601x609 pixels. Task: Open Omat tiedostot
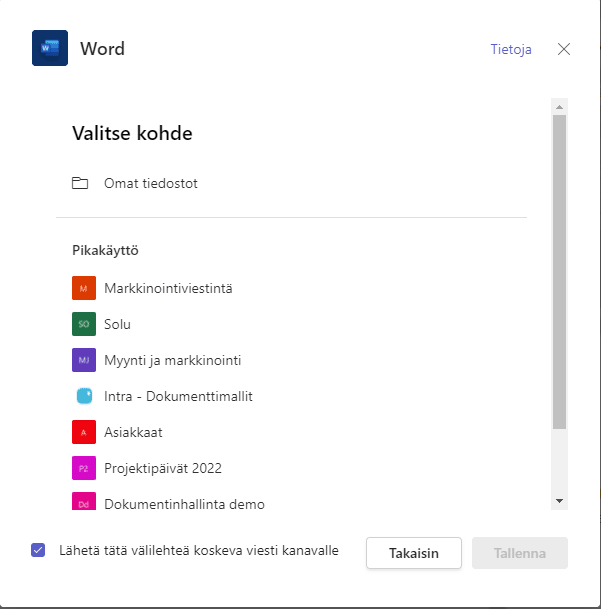pos(150,183)
